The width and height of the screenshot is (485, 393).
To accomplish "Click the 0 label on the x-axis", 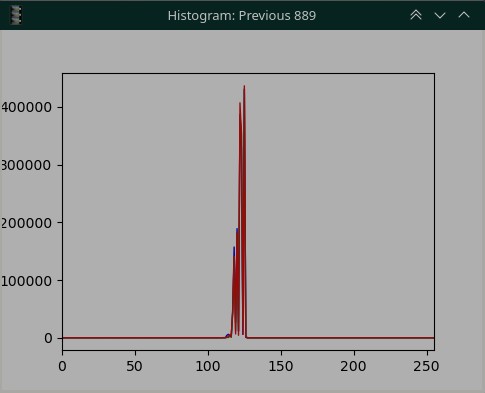I will (62, 366).
